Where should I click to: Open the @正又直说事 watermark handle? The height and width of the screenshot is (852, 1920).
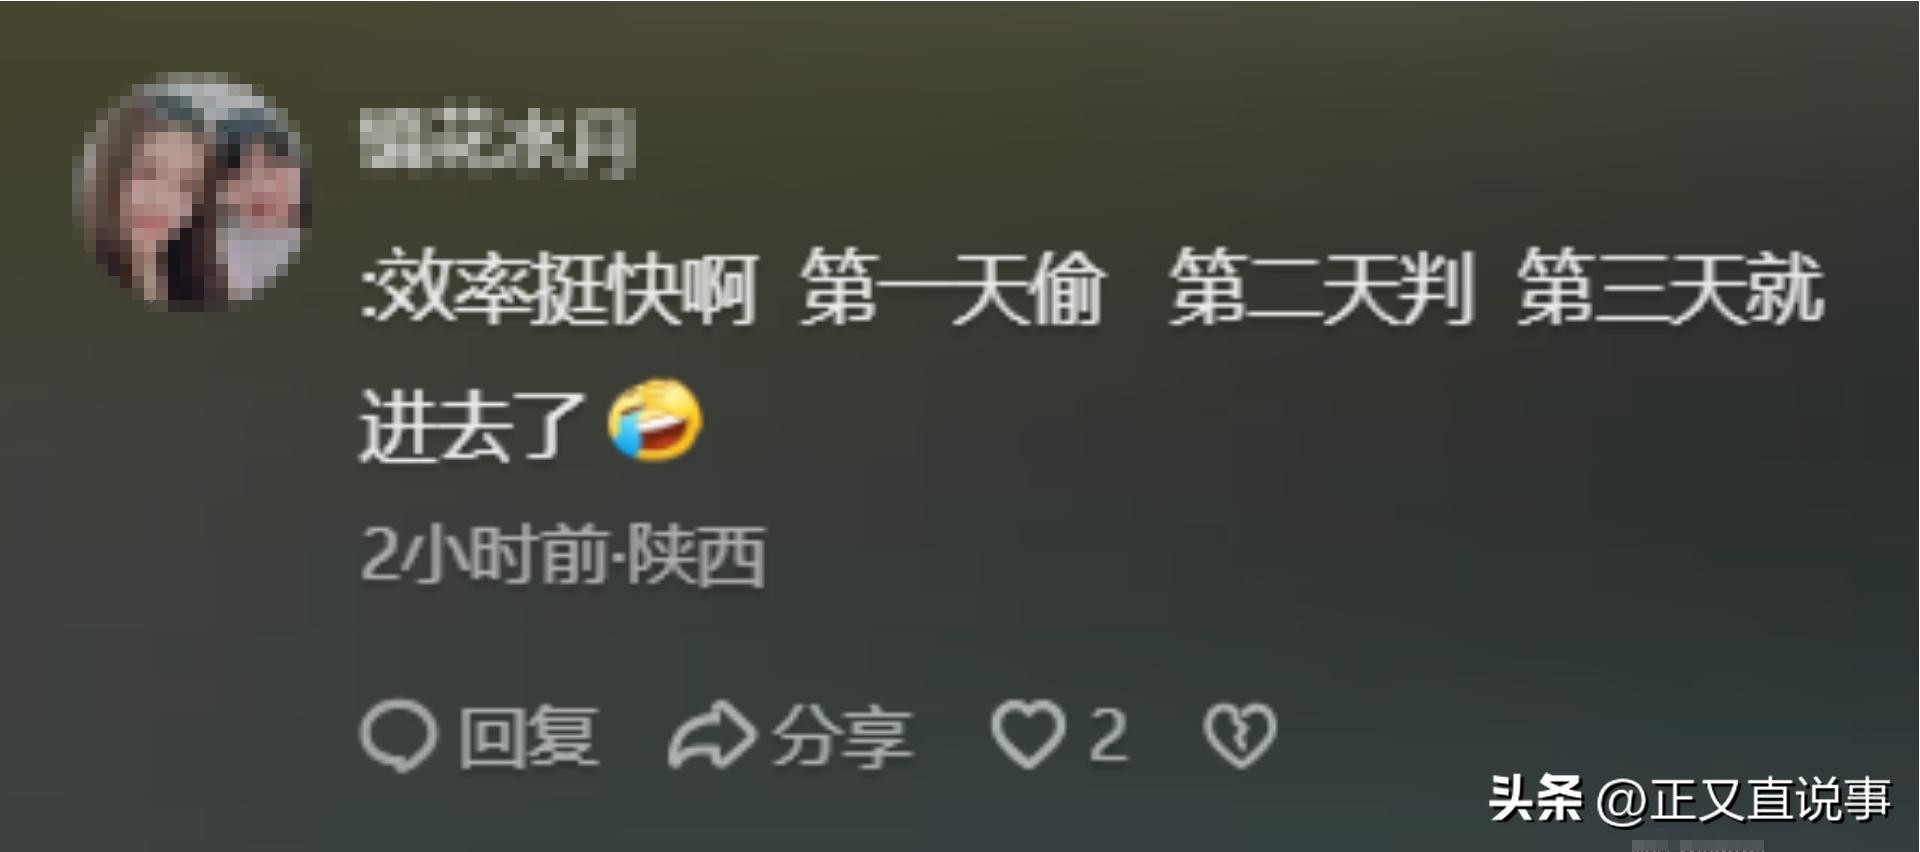pos(1744,799)
